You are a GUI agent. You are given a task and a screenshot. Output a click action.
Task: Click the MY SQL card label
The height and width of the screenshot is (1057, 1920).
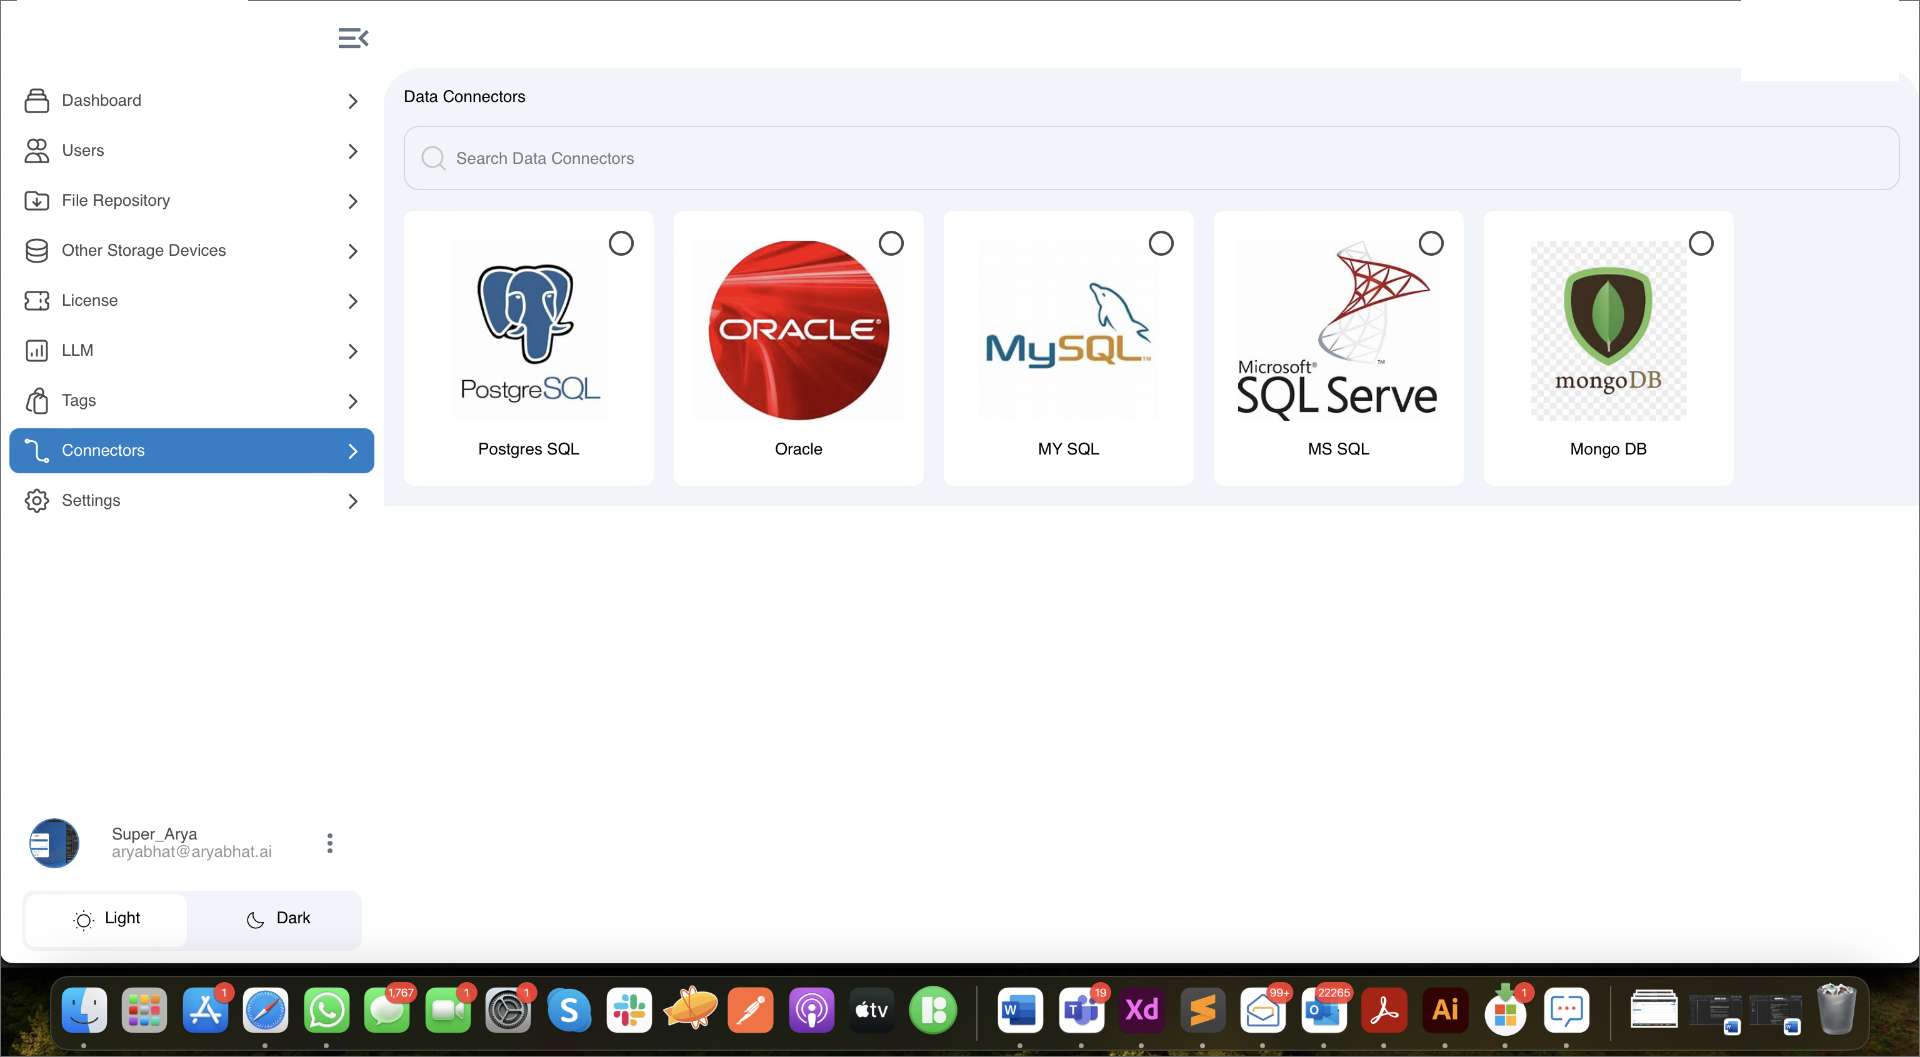(1068, 449)
